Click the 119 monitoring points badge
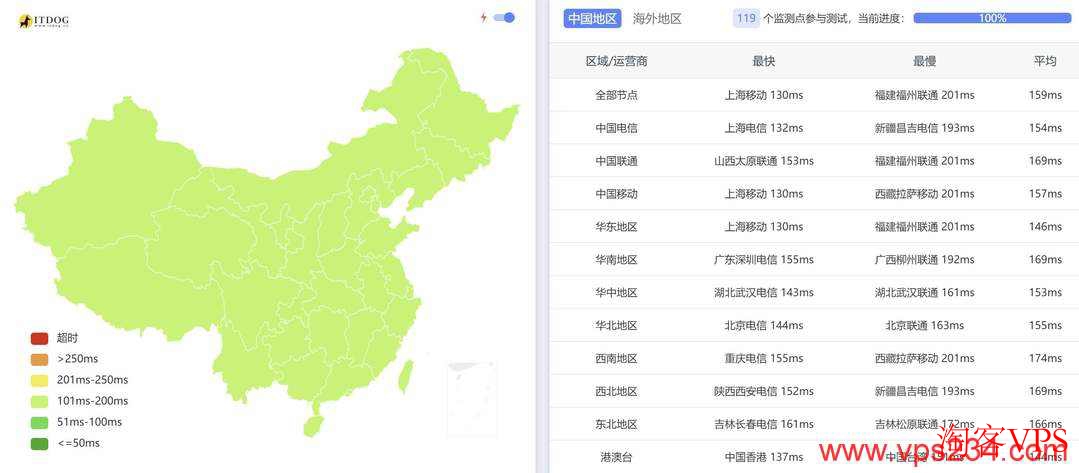This screenshot has width=1079, height=473. click(747, 19)
